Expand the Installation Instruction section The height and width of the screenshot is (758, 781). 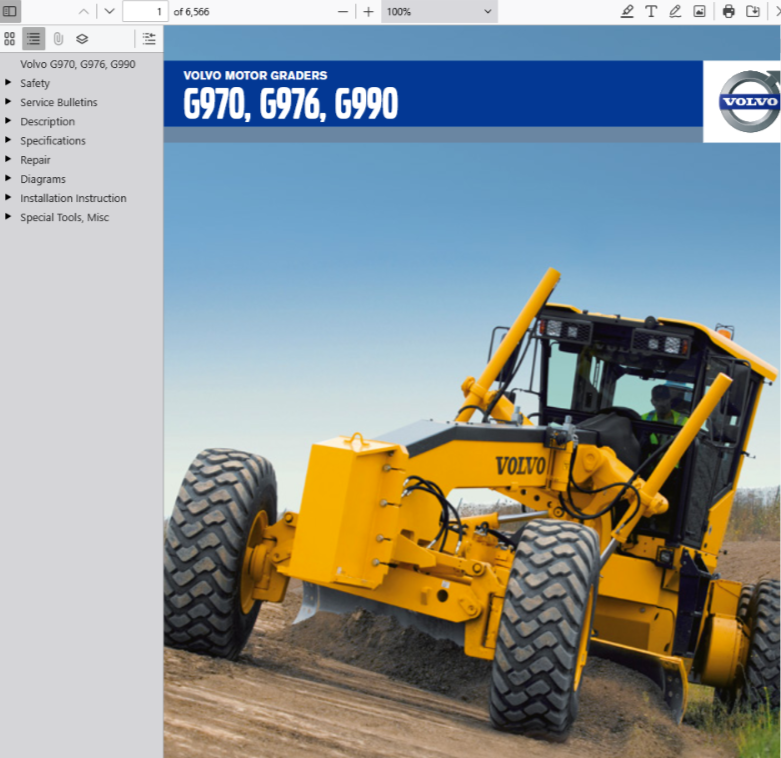(x=8, y=198)
